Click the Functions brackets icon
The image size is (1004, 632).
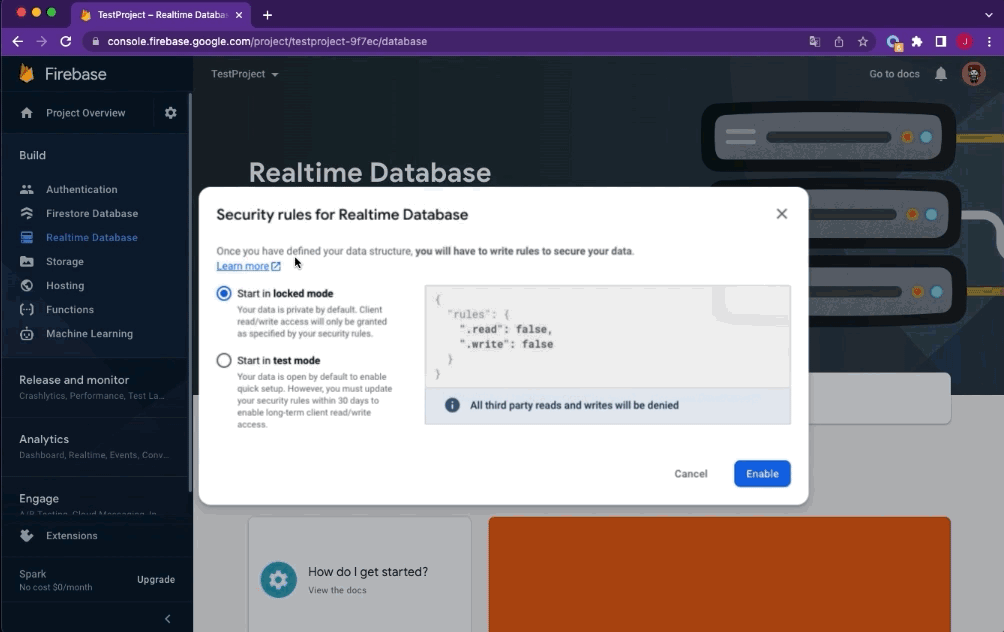coord(26,309)
